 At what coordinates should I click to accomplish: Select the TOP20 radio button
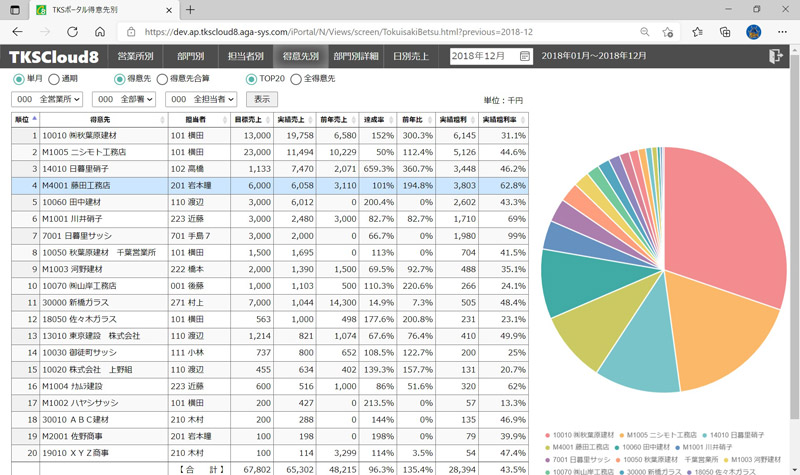point(251,79)
